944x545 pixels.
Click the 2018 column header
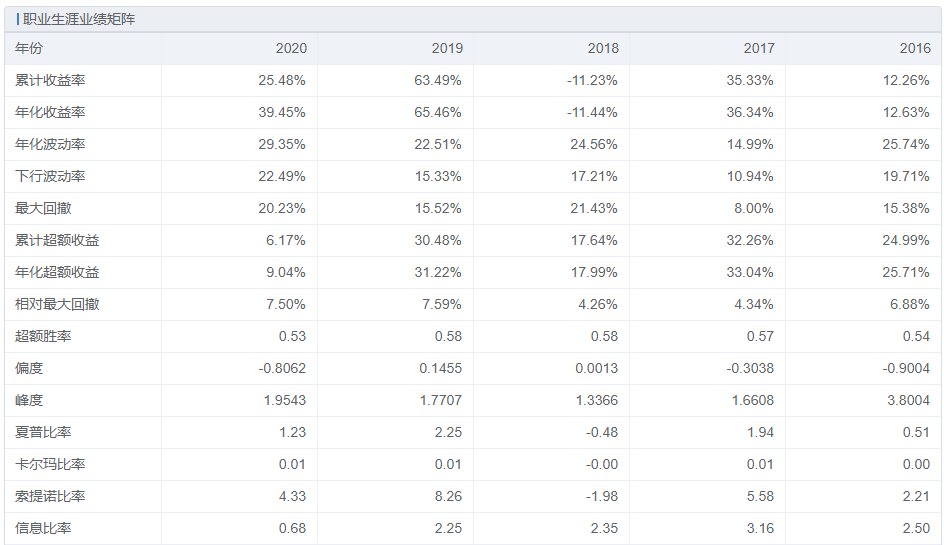coord(603,48)
